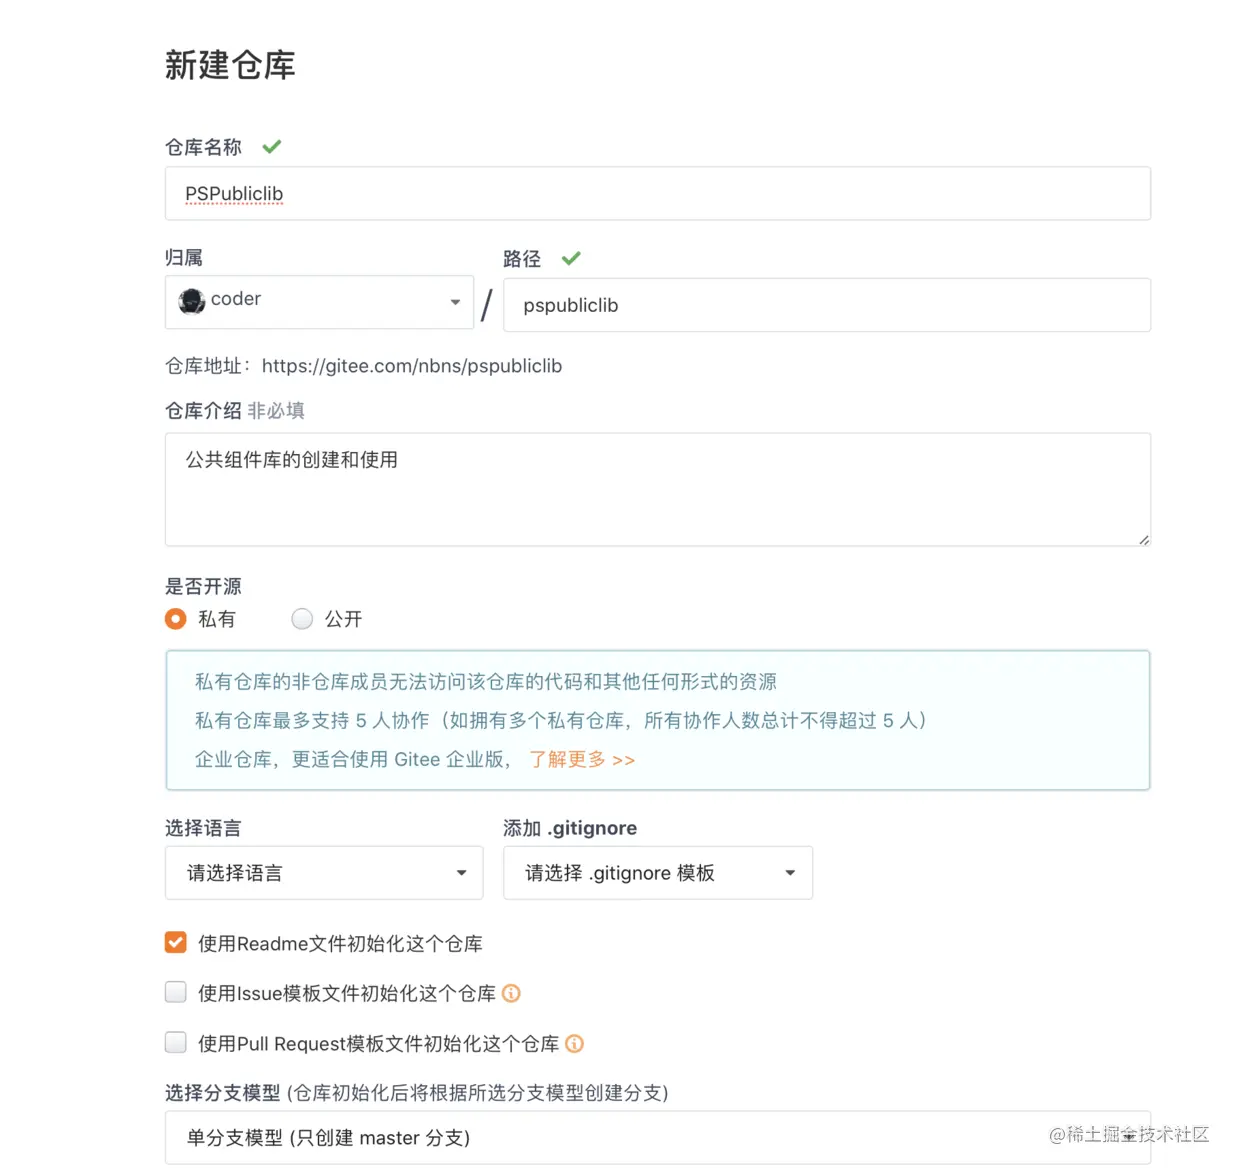Click the green checkmark next to 仓库名称
This screenshot has width=1240, height=1175.
[x=271, y=146]
